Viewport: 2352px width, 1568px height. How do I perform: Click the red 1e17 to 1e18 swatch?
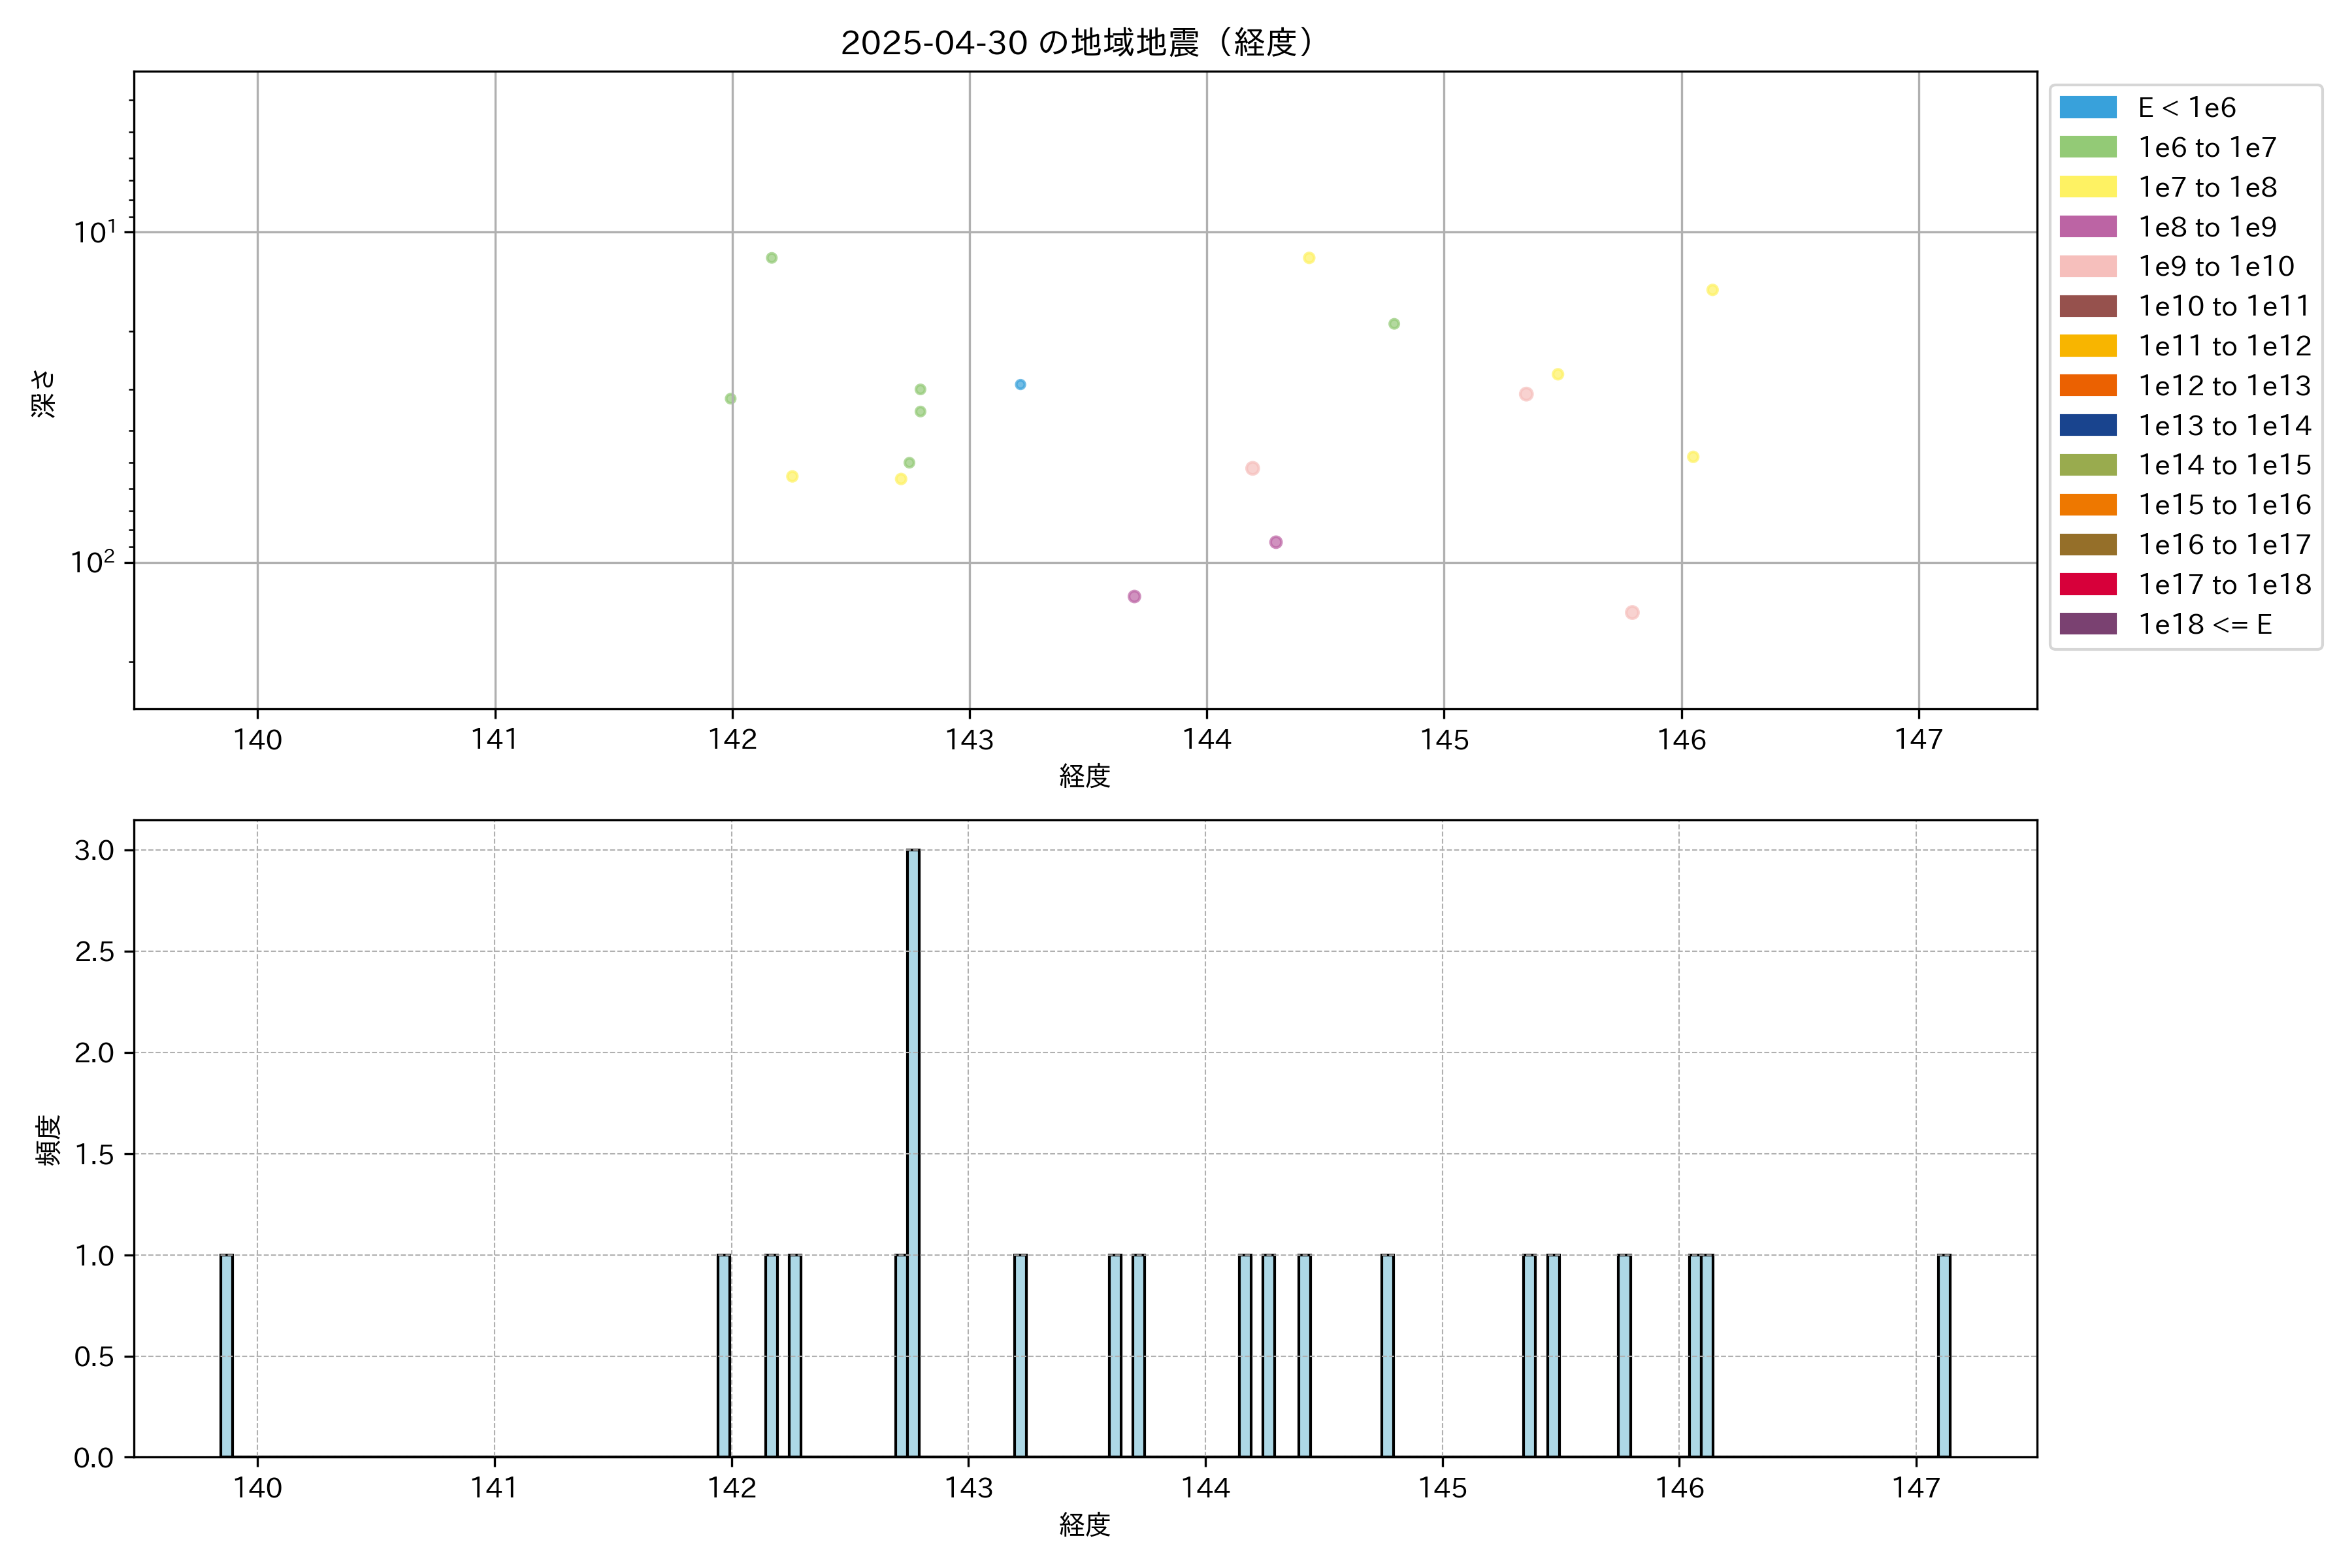[x=2087, y=584]
